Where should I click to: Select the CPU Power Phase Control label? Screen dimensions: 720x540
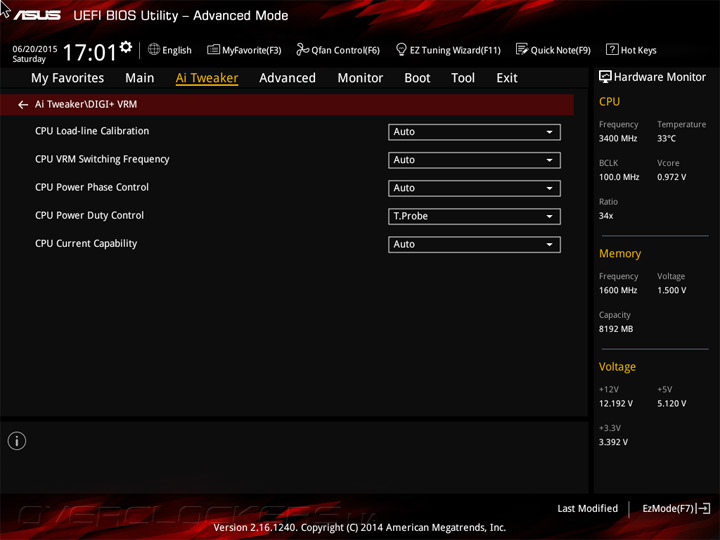[92, 187]
